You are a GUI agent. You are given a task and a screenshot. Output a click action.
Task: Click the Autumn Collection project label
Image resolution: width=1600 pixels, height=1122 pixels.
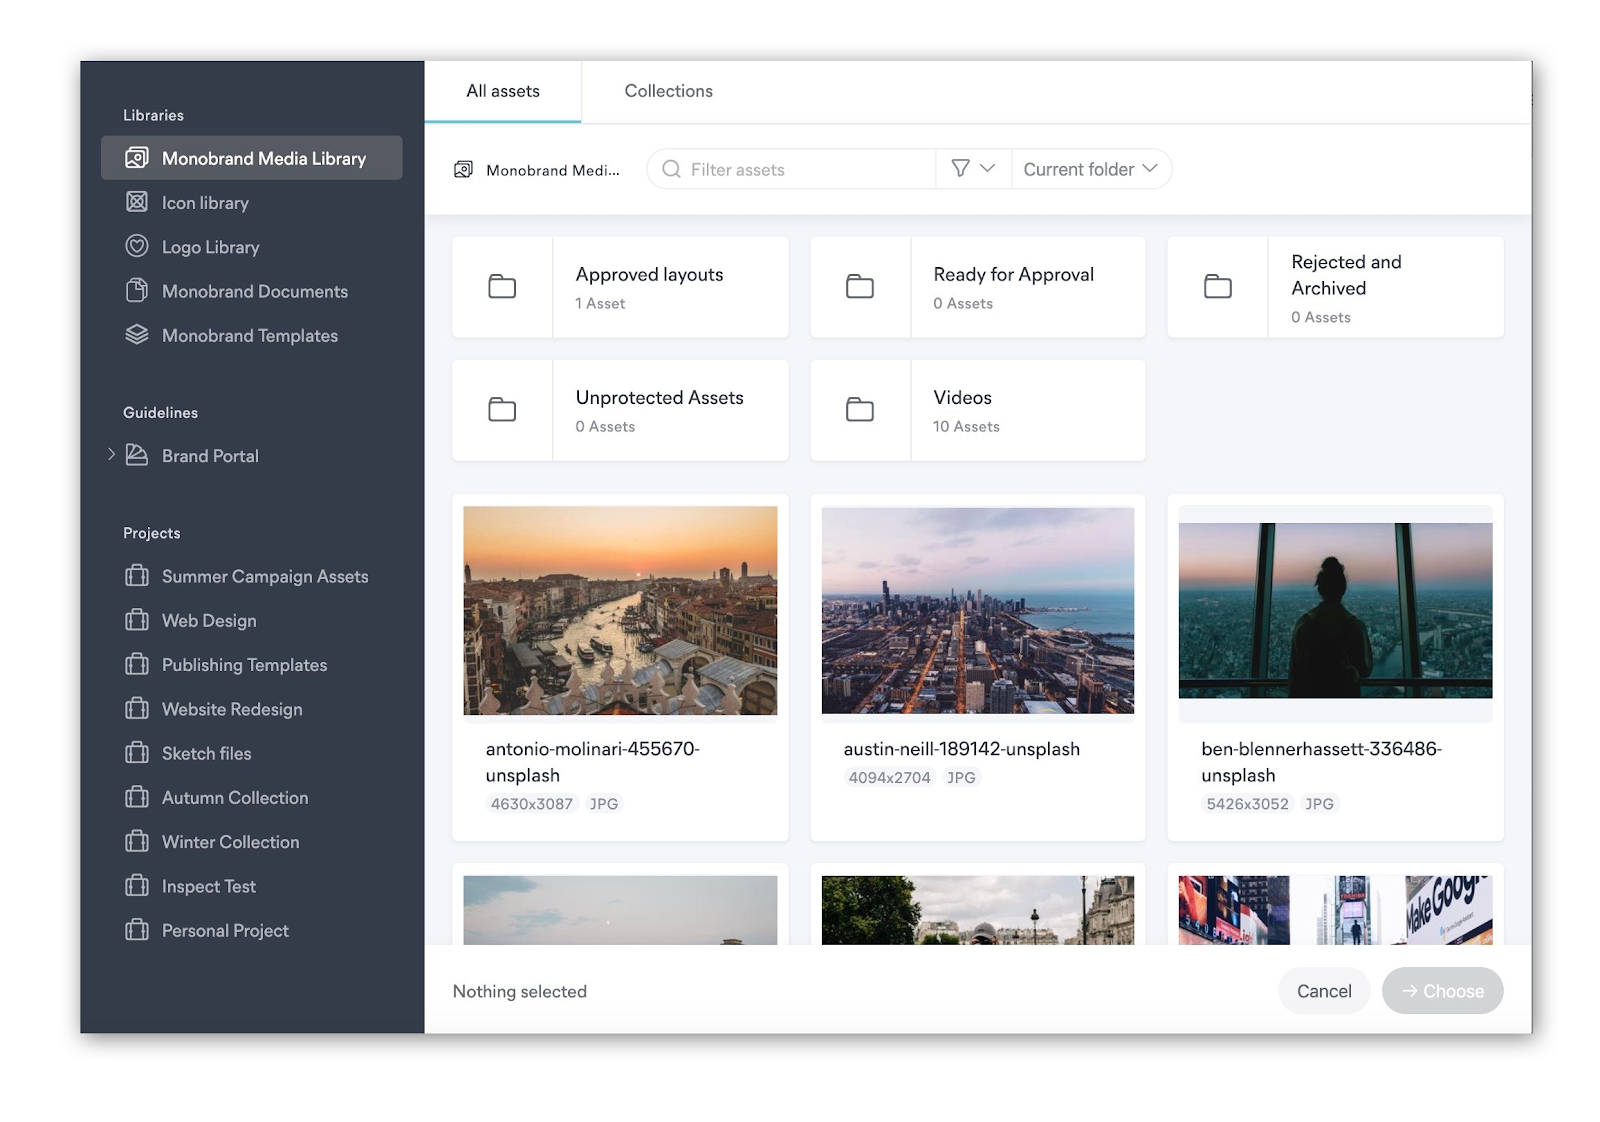click(235, 797)
